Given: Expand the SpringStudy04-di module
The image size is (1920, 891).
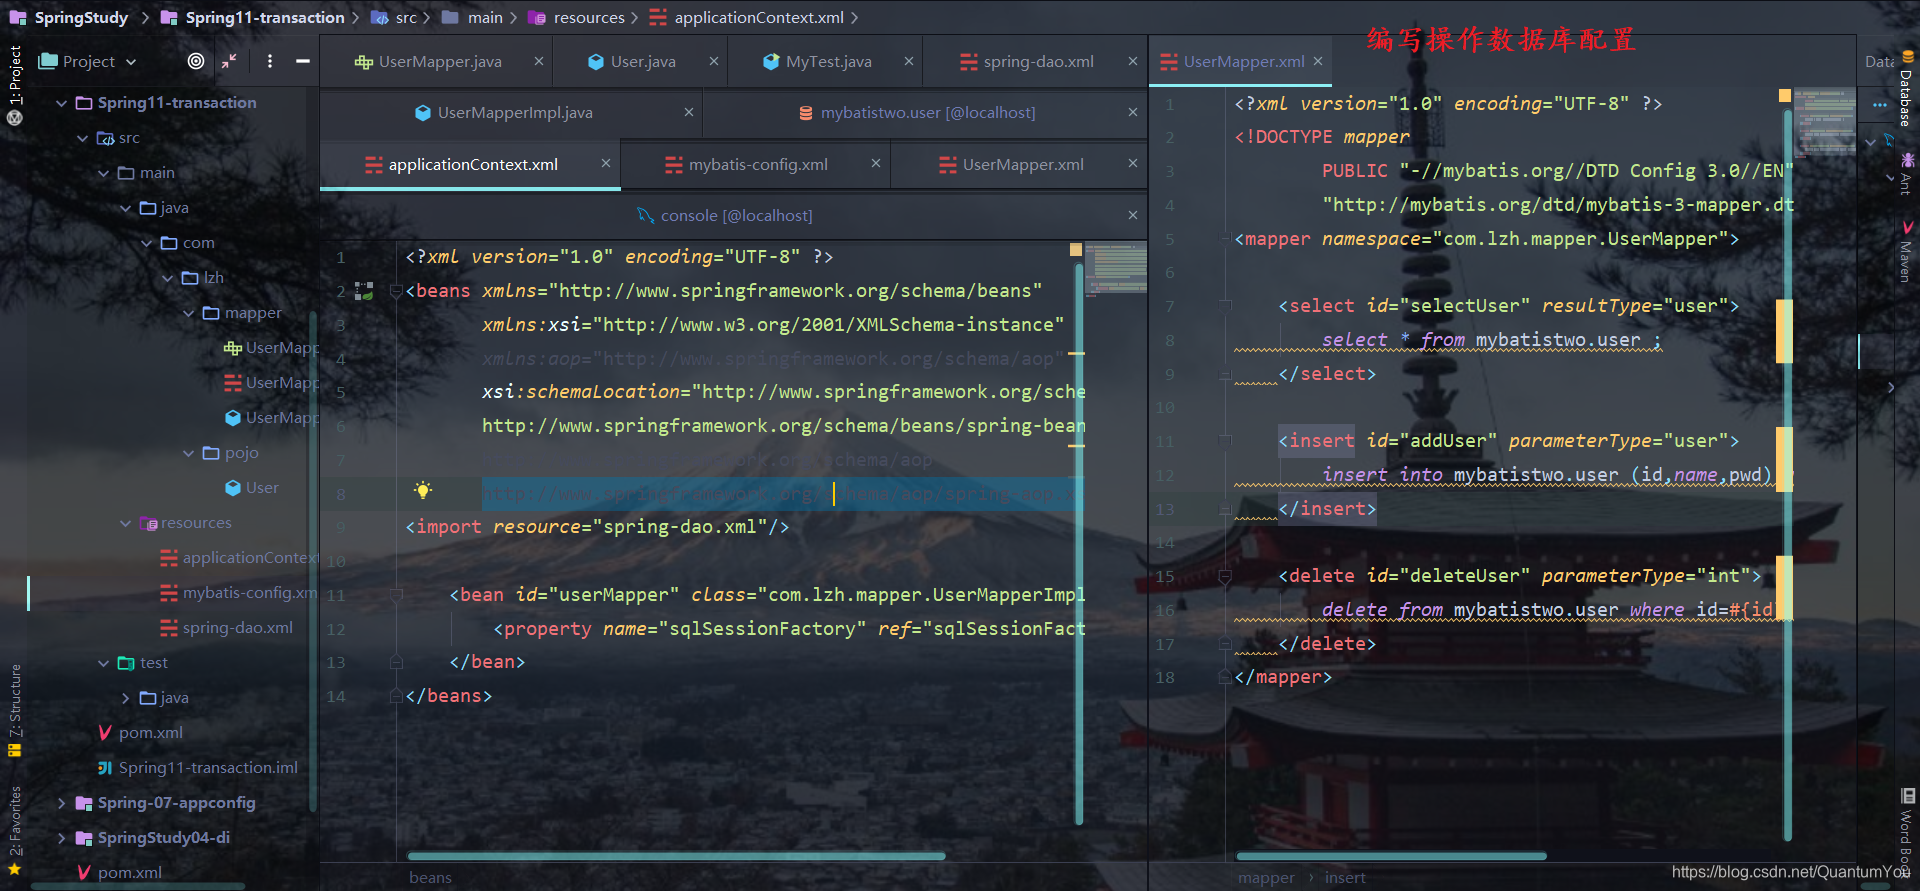Looking at the screenshot, I should point(62,838).
